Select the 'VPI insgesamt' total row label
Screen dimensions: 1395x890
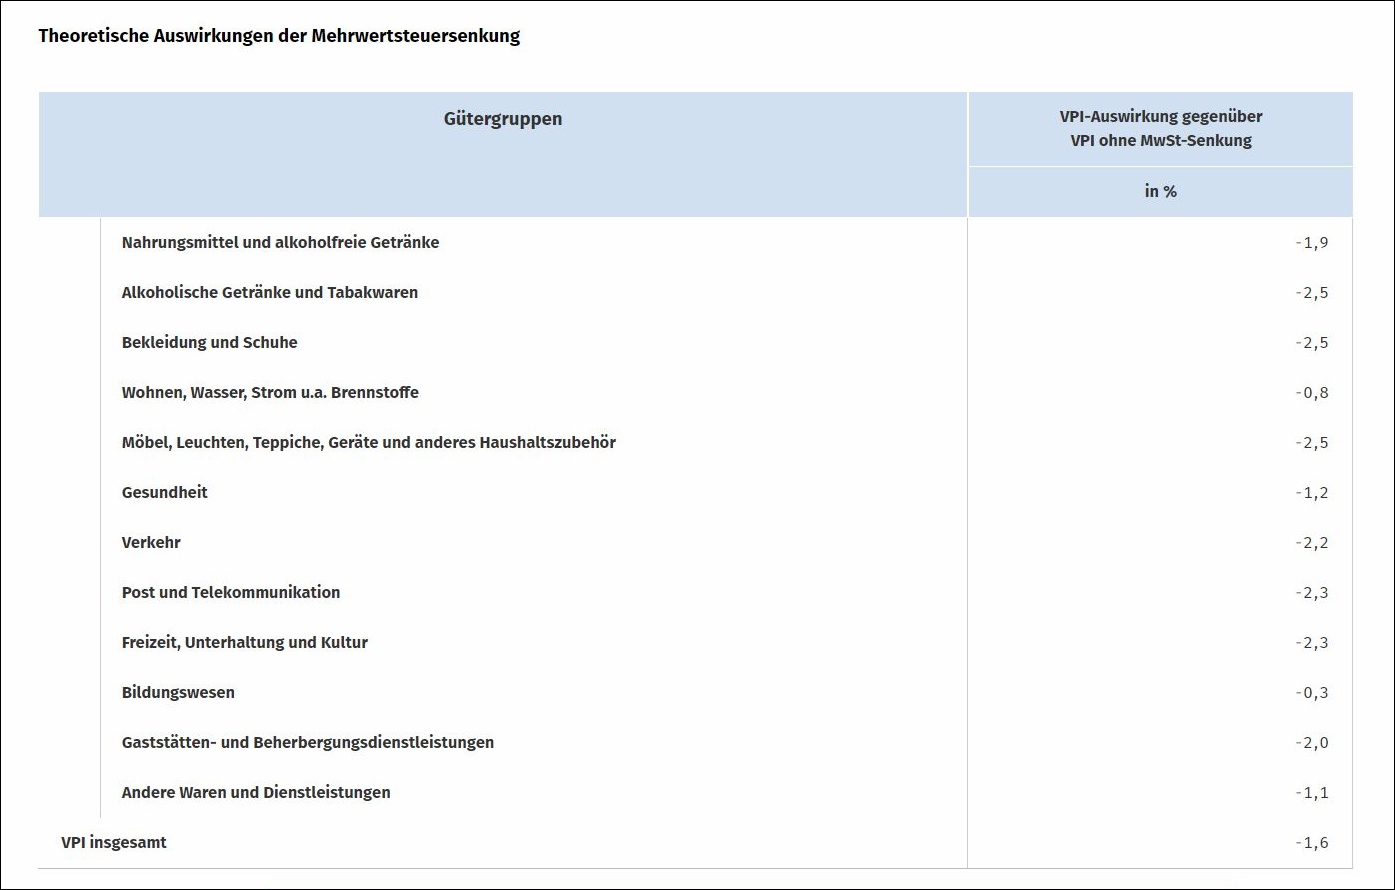[x=114, y=842]
